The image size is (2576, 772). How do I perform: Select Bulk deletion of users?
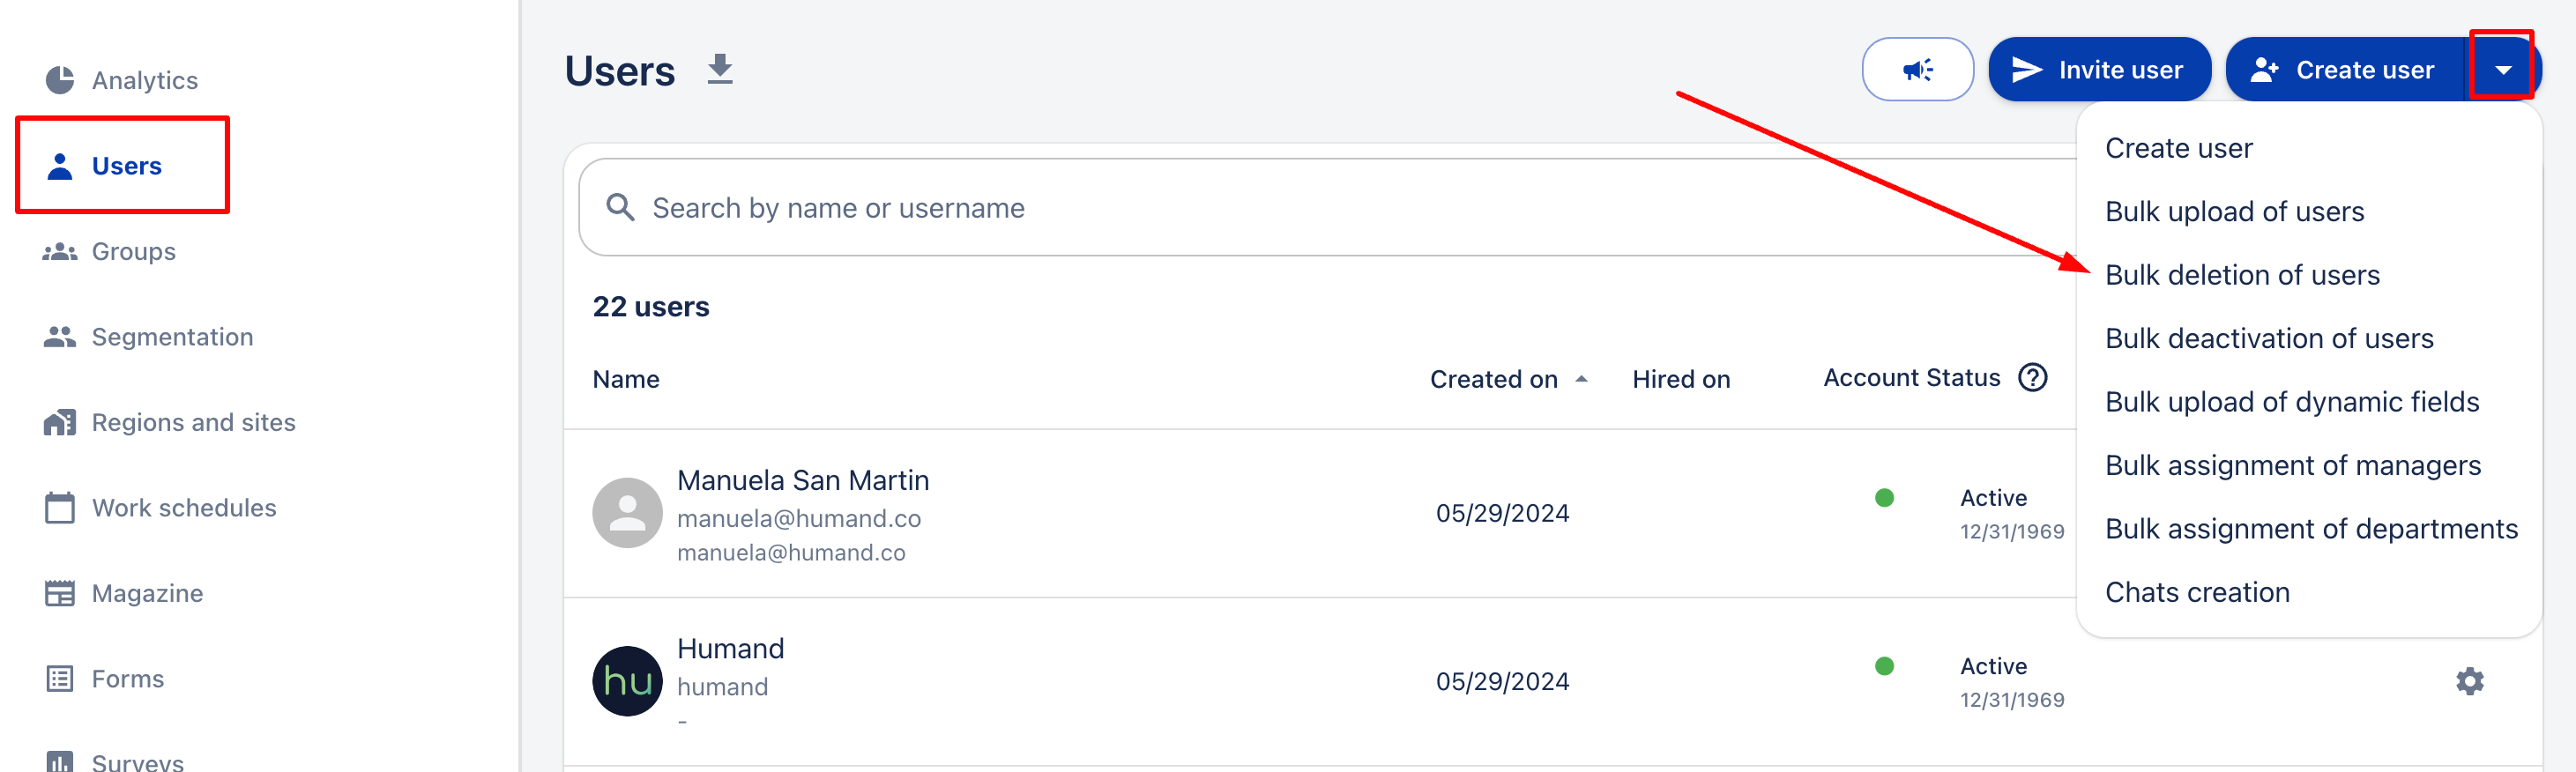coord(2241,275)
